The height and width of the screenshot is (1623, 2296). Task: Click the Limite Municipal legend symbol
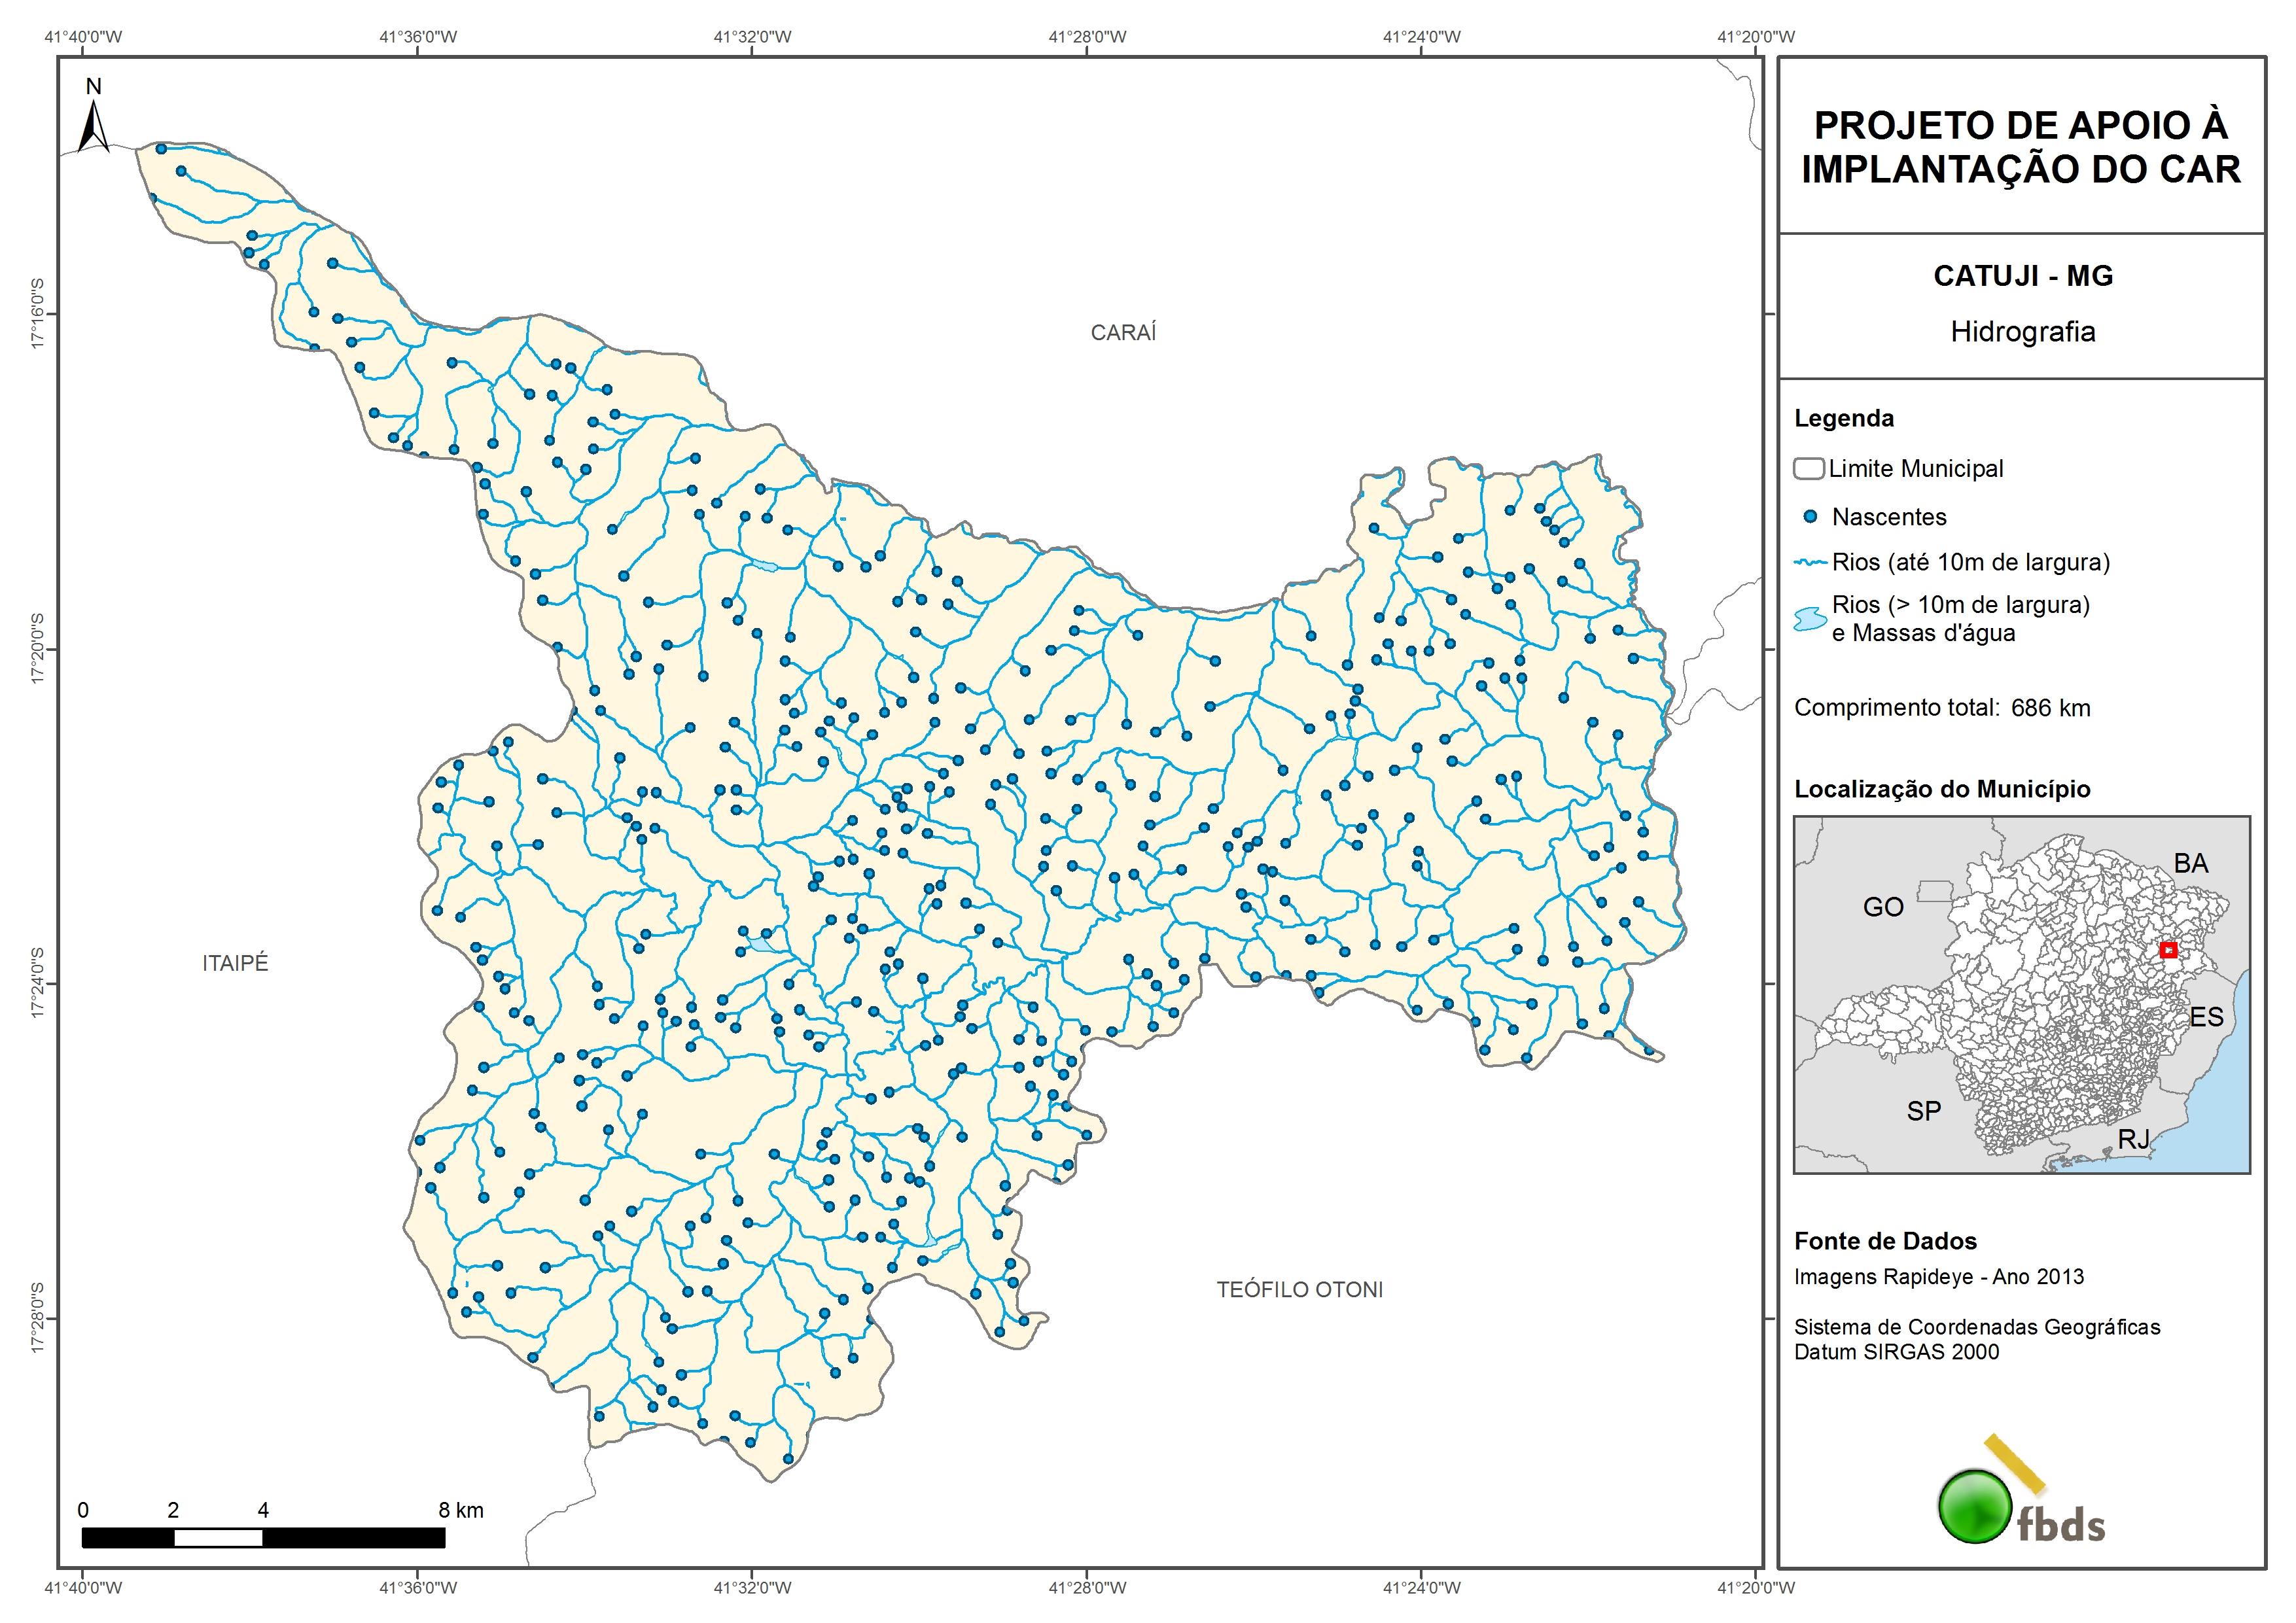coord(1808,468)
